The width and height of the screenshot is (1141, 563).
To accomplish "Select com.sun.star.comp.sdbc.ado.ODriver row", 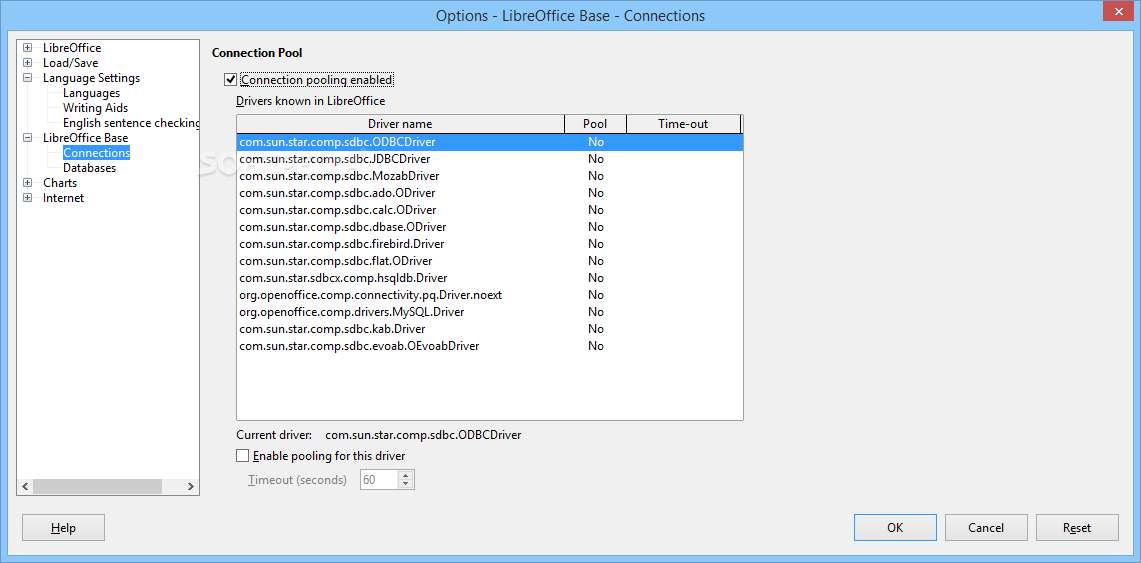I will coord(490,193).
